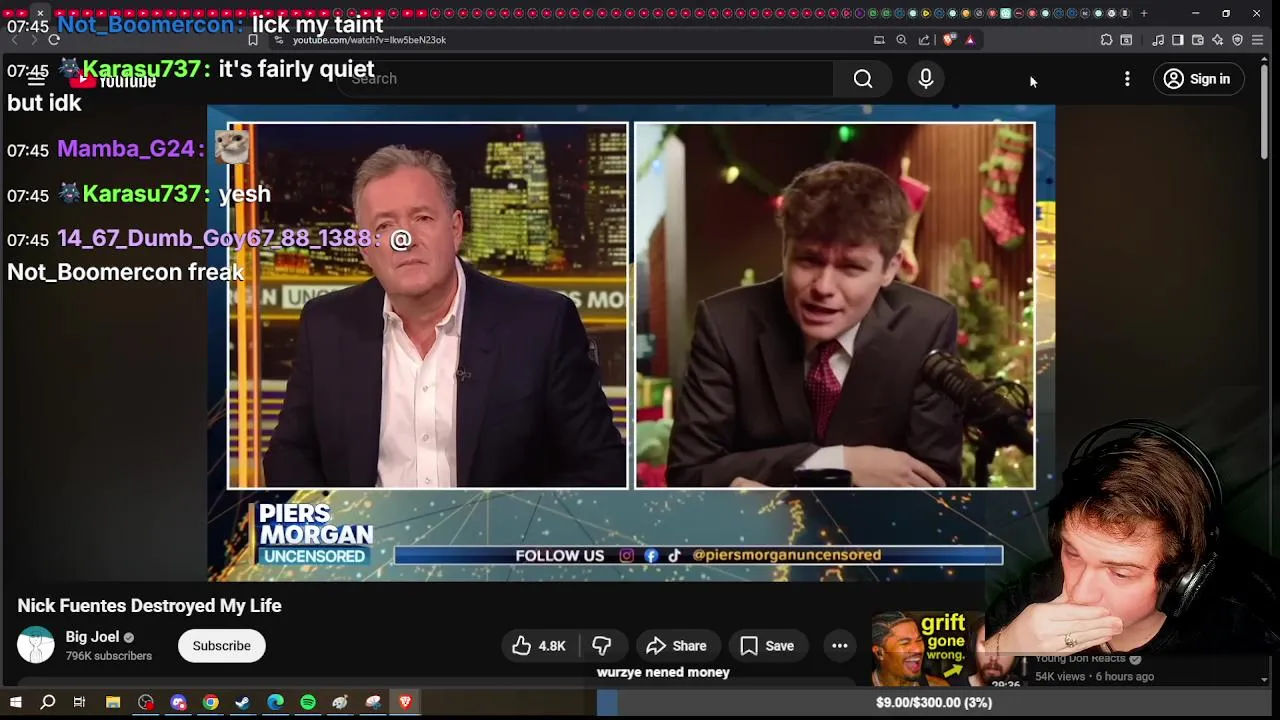This screenshot has width=1280, height=720.
Task: Open OBS Studio from taskbar
Action: 146,703
